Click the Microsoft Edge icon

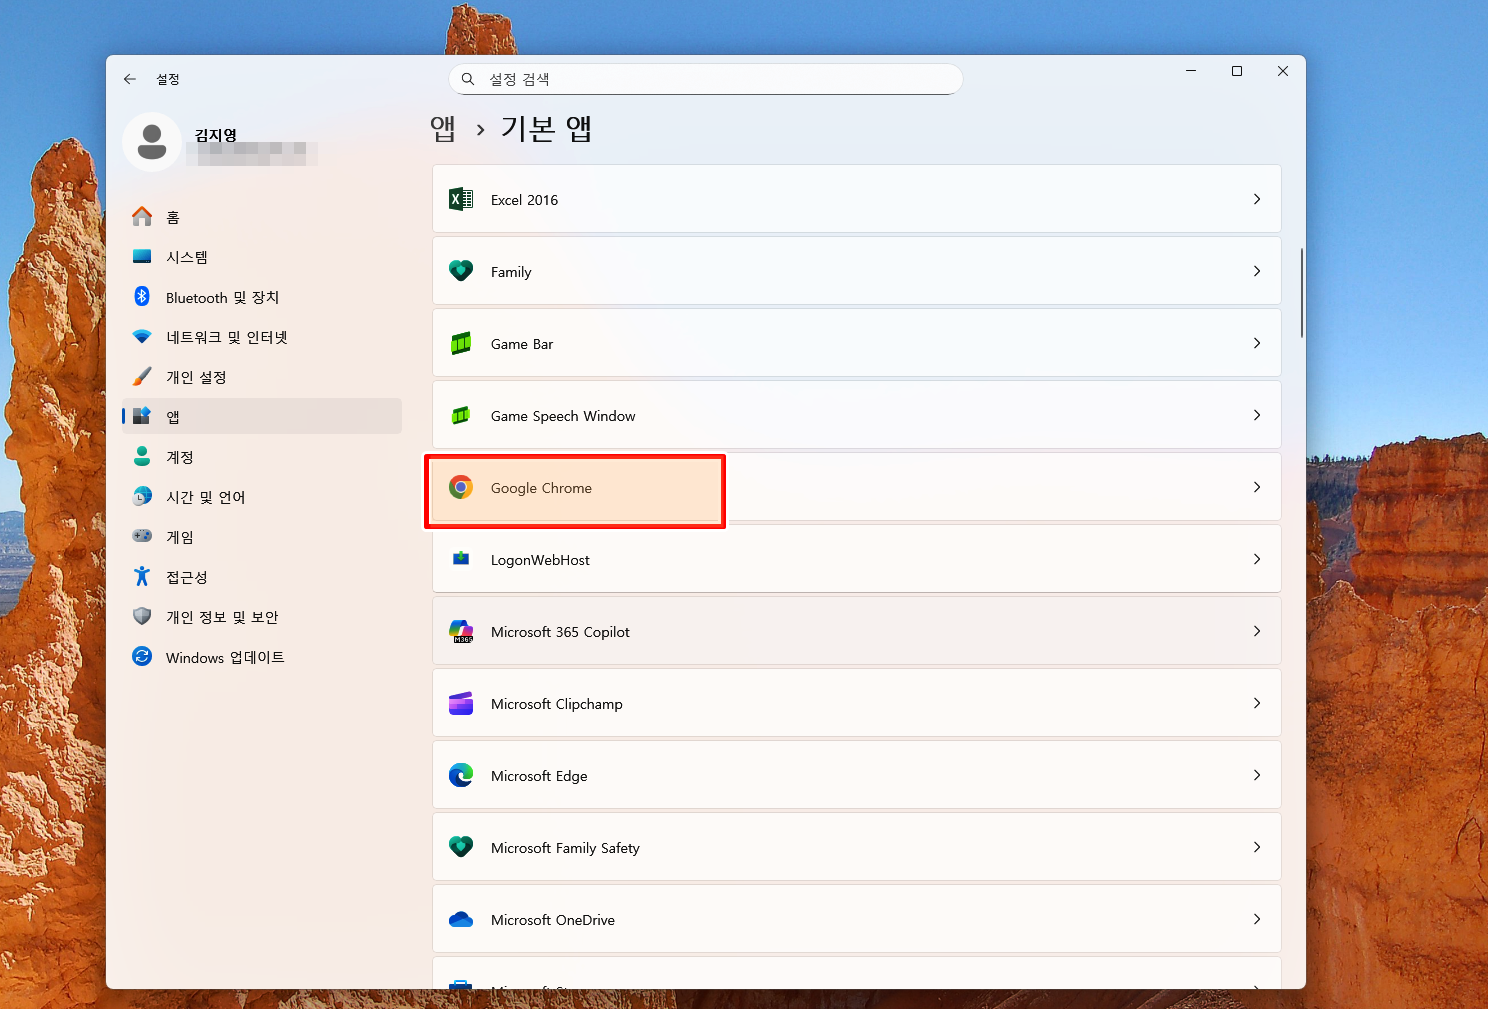461,775
